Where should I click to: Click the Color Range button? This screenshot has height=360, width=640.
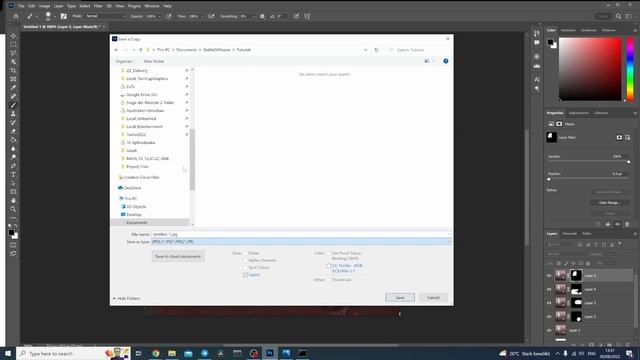pyautogui.click(x=609, y=203)
